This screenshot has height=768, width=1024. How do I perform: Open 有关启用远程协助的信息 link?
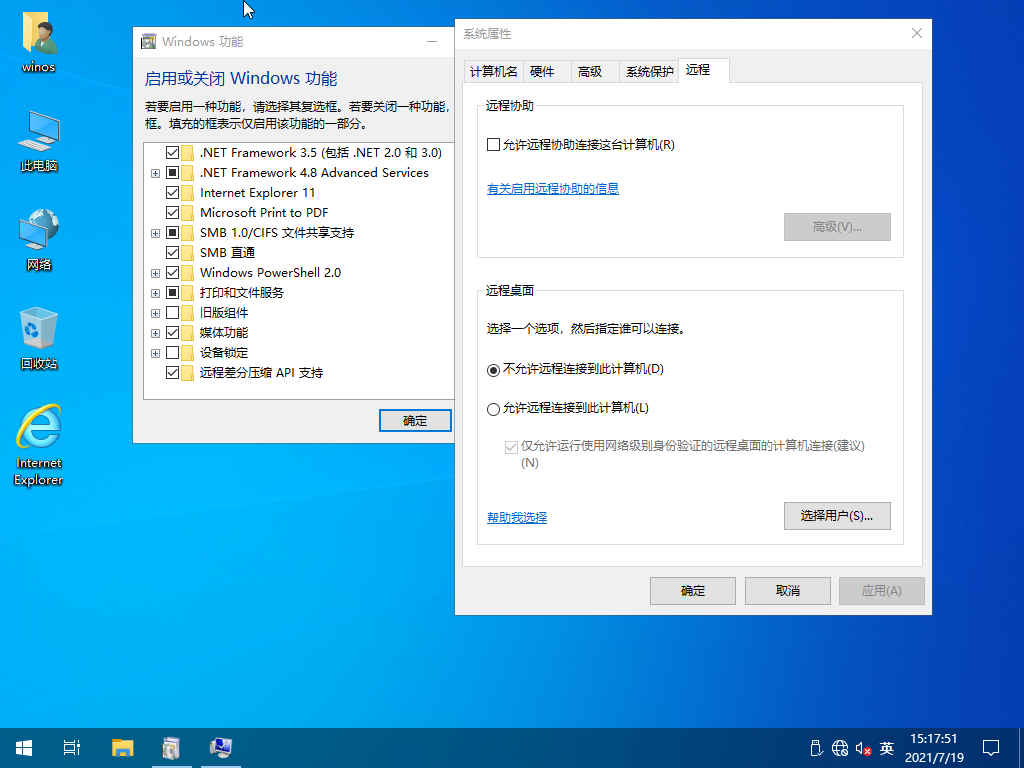click(x=552, y=189)
